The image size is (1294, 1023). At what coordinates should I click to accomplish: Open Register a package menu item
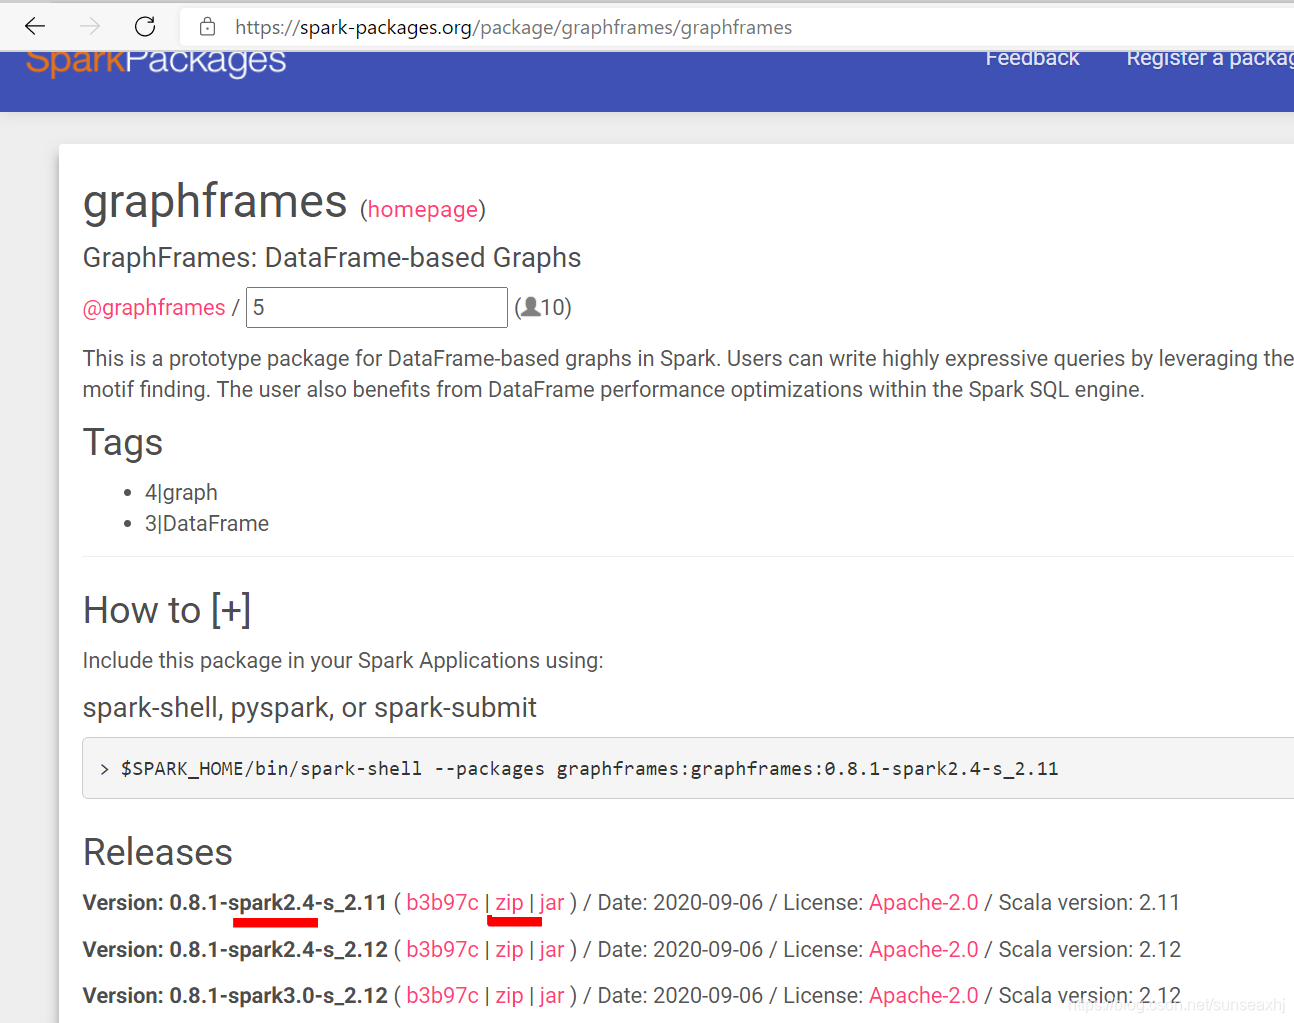pos(1210,58)
